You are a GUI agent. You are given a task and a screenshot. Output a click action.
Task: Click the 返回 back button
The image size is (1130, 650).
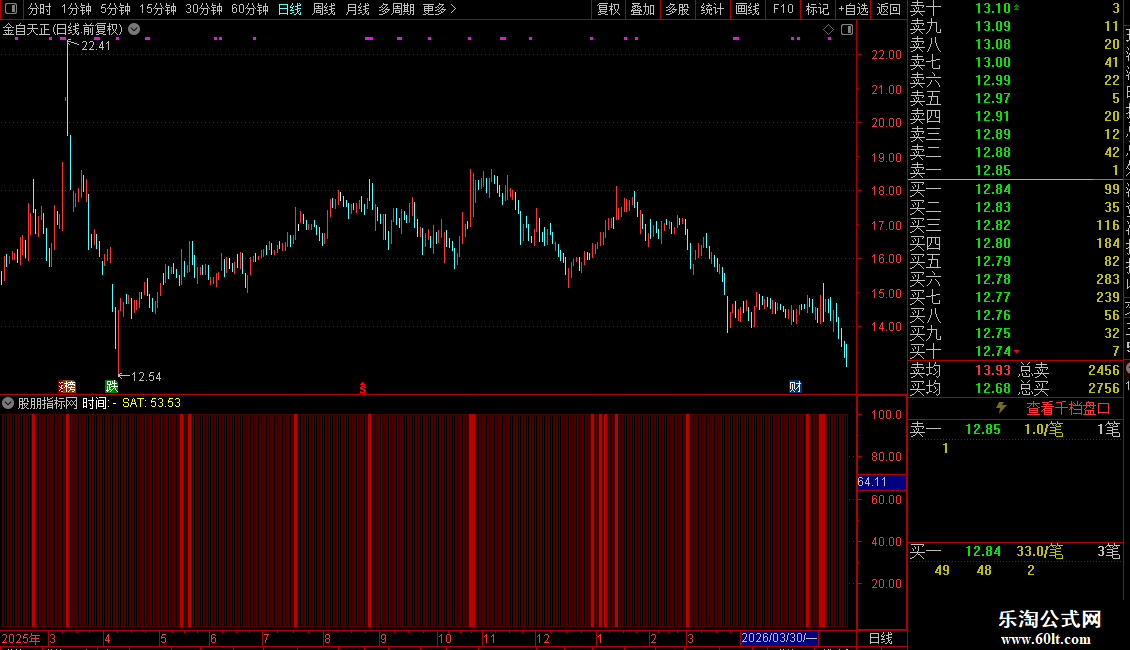(889, 9)
